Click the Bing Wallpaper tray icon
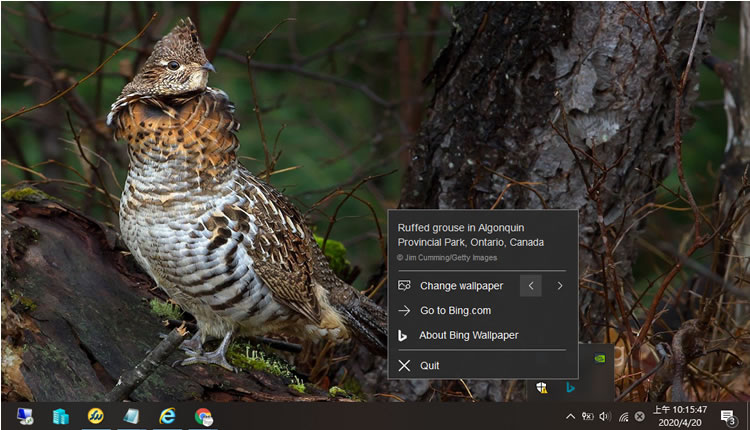Image resolution: width=750 pixels, height=430 pixels. (571, 387)
